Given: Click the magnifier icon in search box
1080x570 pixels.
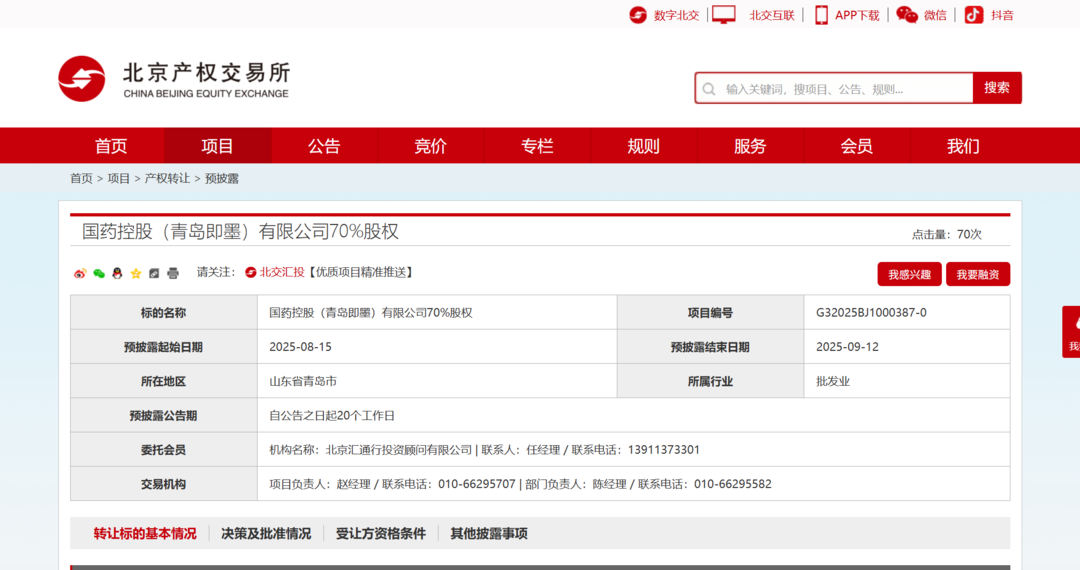Looking at the screenshot, I should (x=709, y=89).
